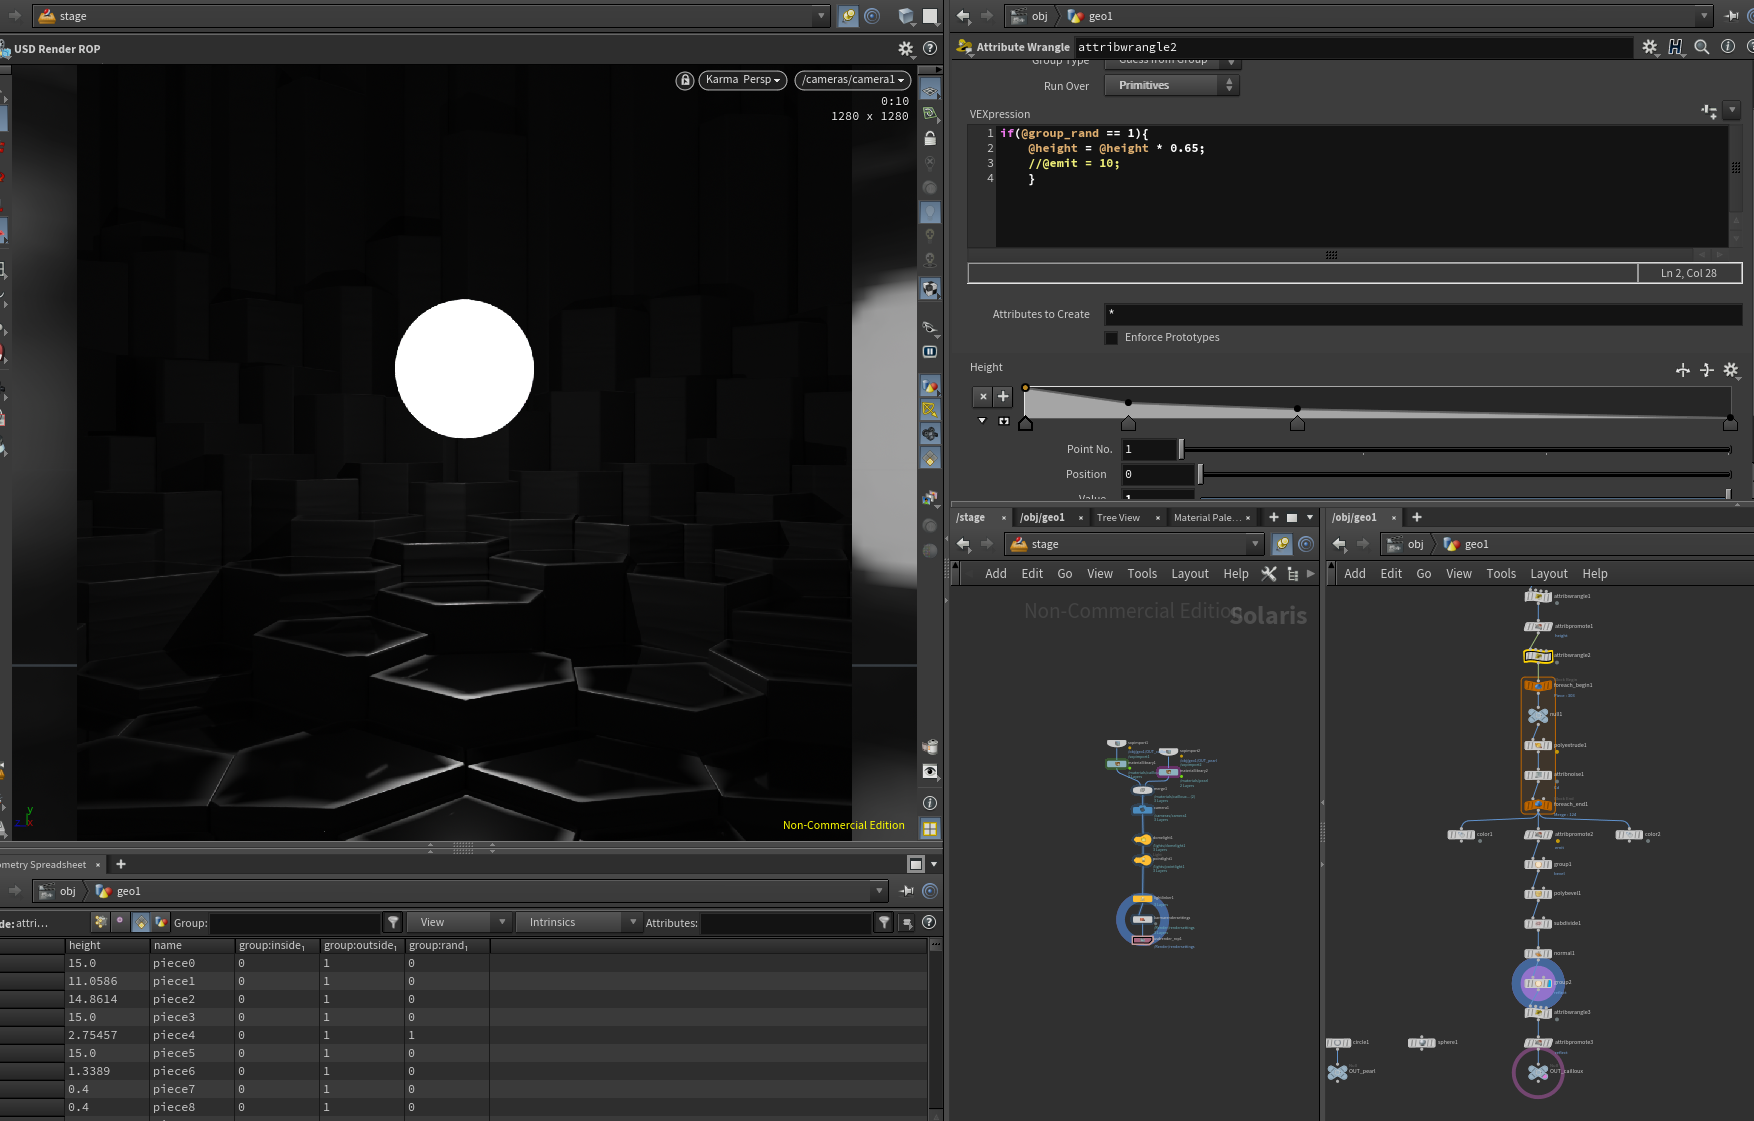1754x1121 pixels.
Task: Click the pin icon in the parameter pane path bar
Action: click(1732, 16)
